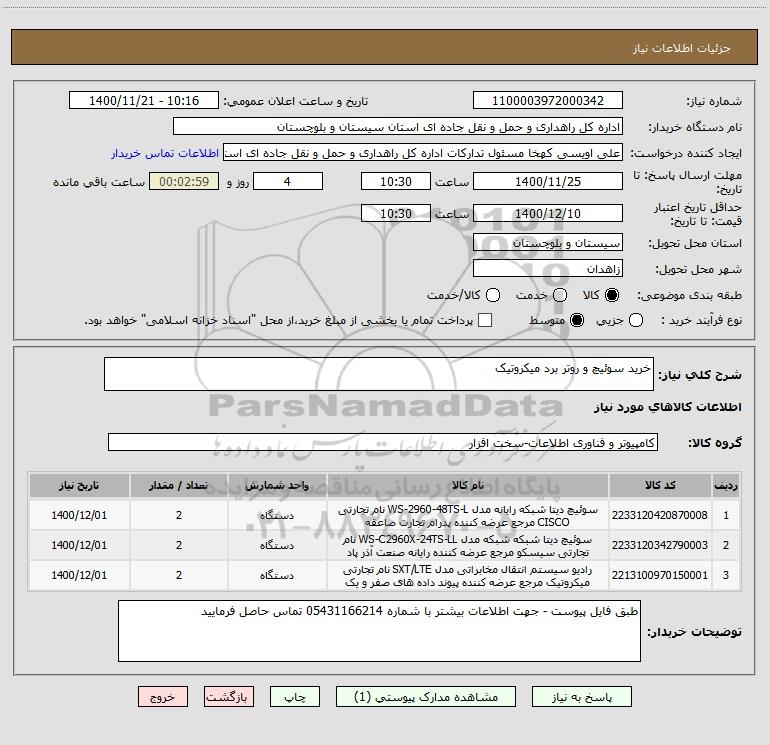
Task: Open the اطلاعات تماس خریدار link
Action: click(165, 153)
